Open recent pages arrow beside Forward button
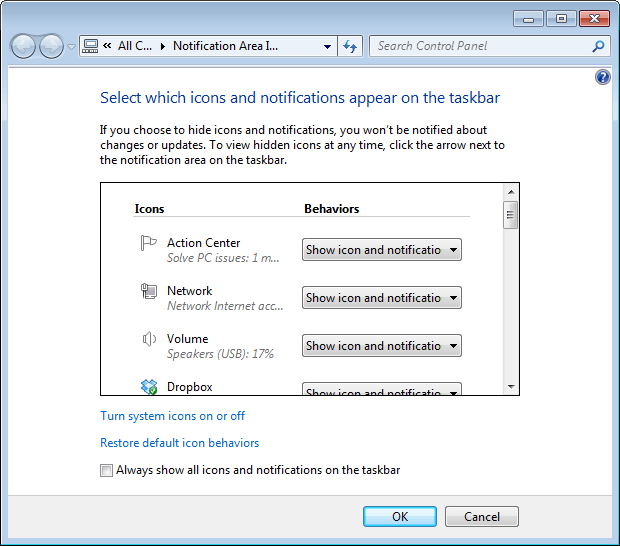 (71, 47)
